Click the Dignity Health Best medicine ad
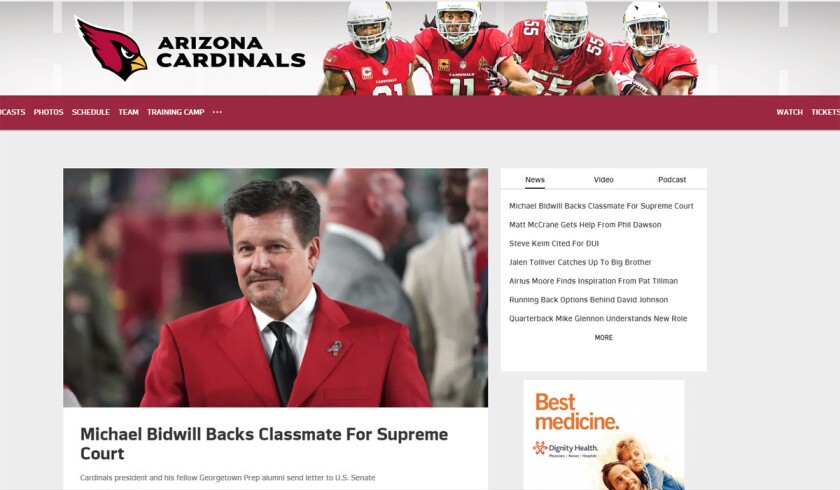 604,435
